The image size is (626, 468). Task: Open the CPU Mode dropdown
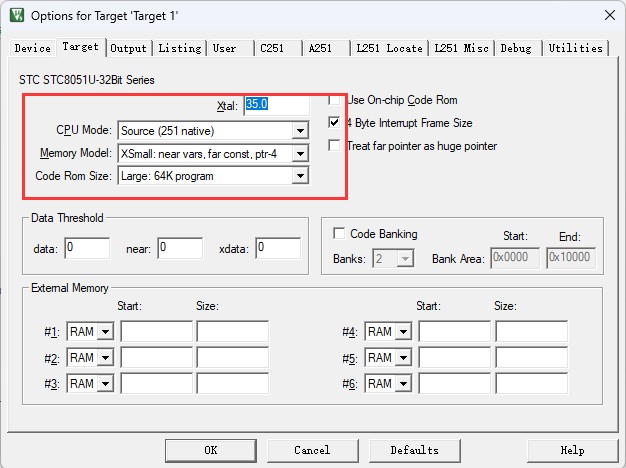pos(299,130)
